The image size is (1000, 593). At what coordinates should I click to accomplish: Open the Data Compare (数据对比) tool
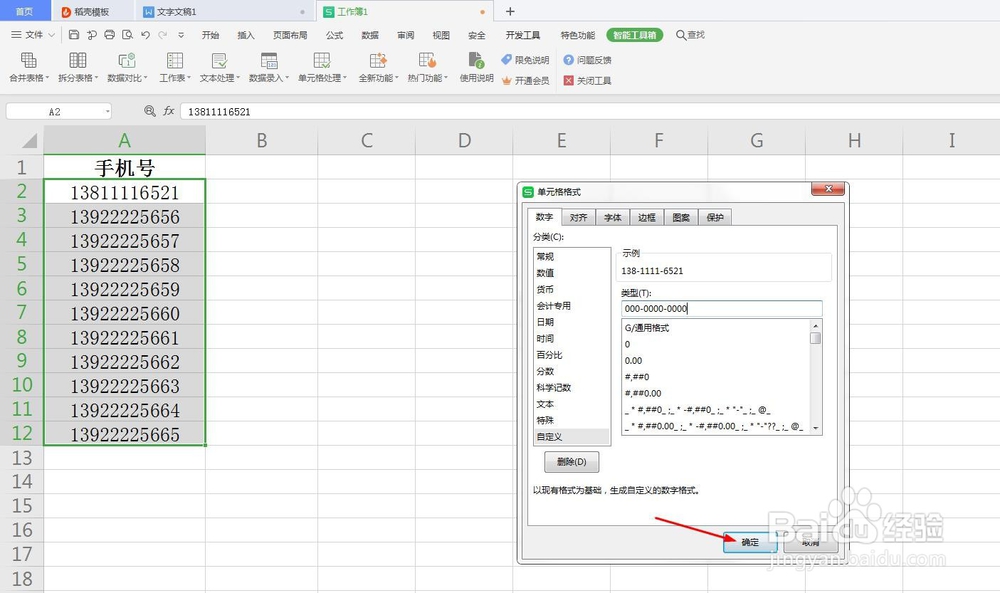click(126, 68)
